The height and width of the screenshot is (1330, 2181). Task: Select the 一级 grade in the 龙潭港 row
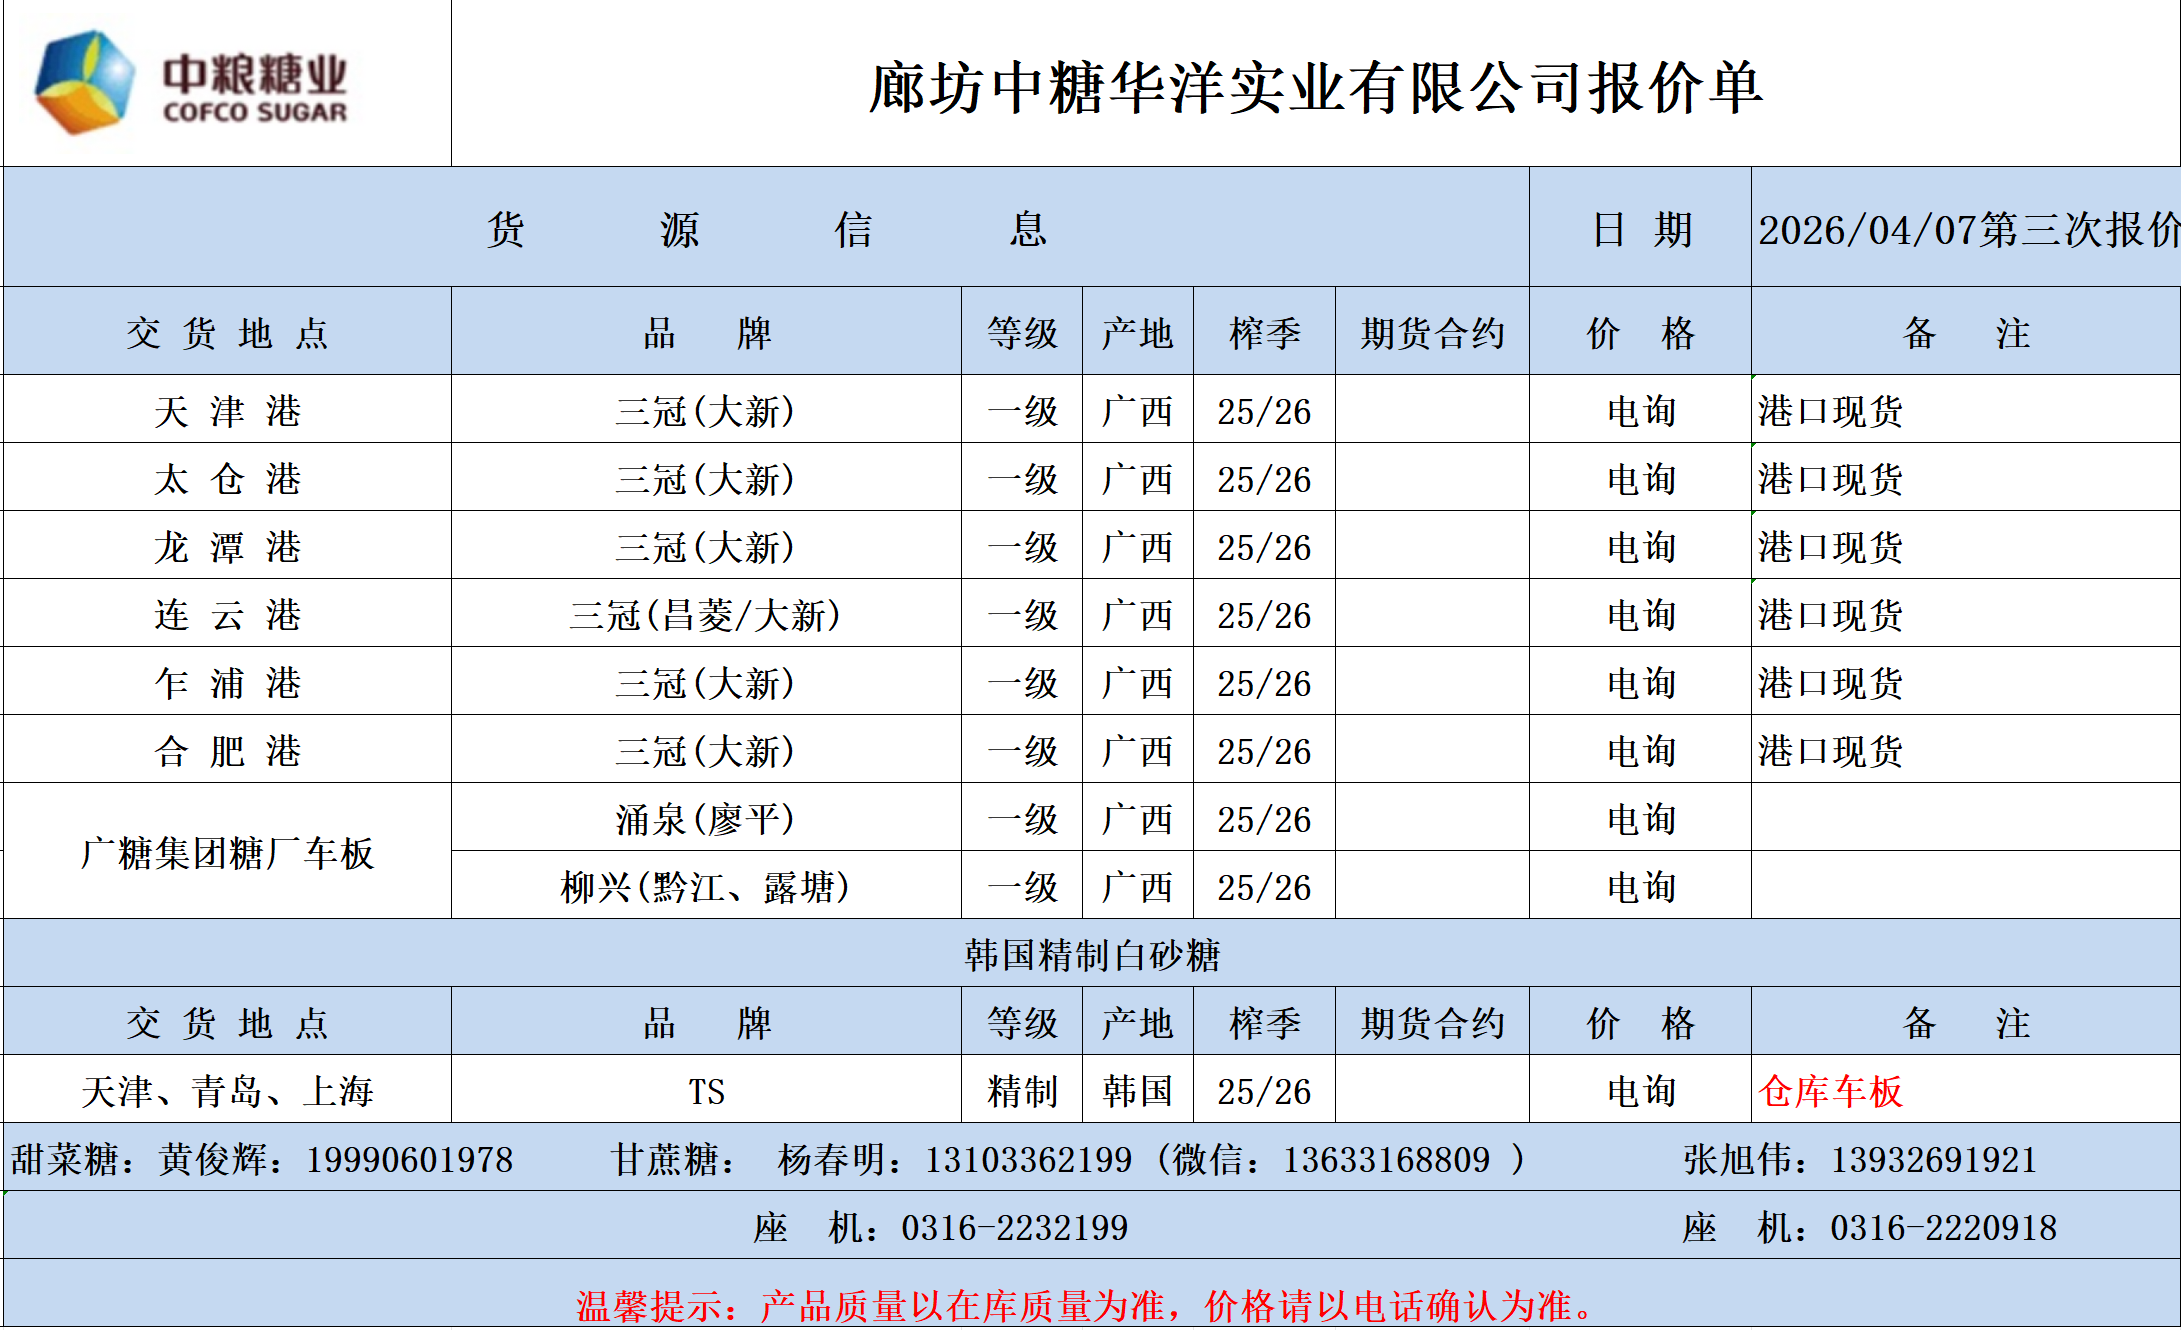1022,547
